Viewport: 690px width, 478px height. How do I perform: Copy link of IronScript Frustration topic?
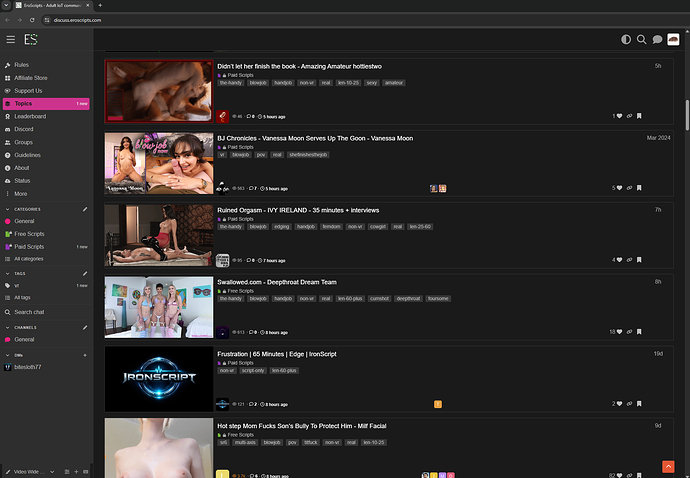click(629, 404)
